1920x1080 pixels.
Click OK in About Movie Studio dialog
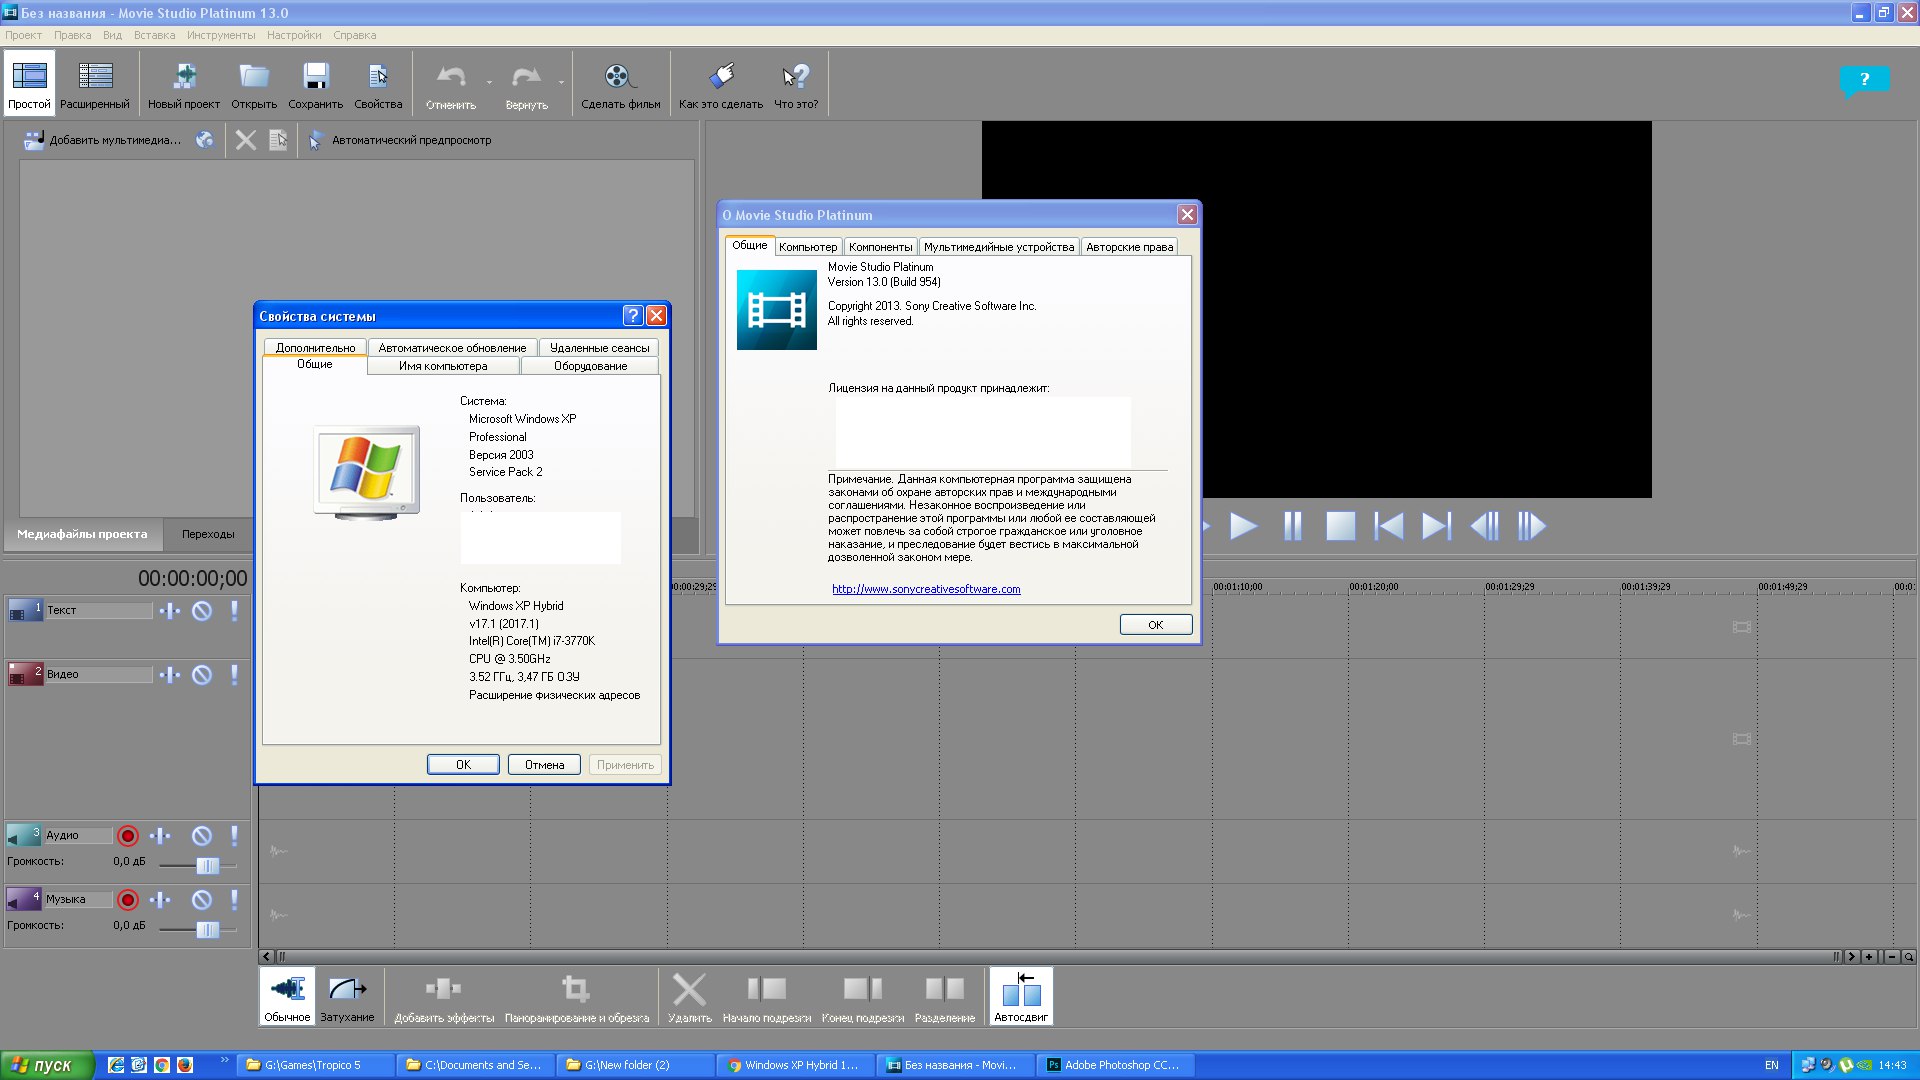click(1155, 625)
